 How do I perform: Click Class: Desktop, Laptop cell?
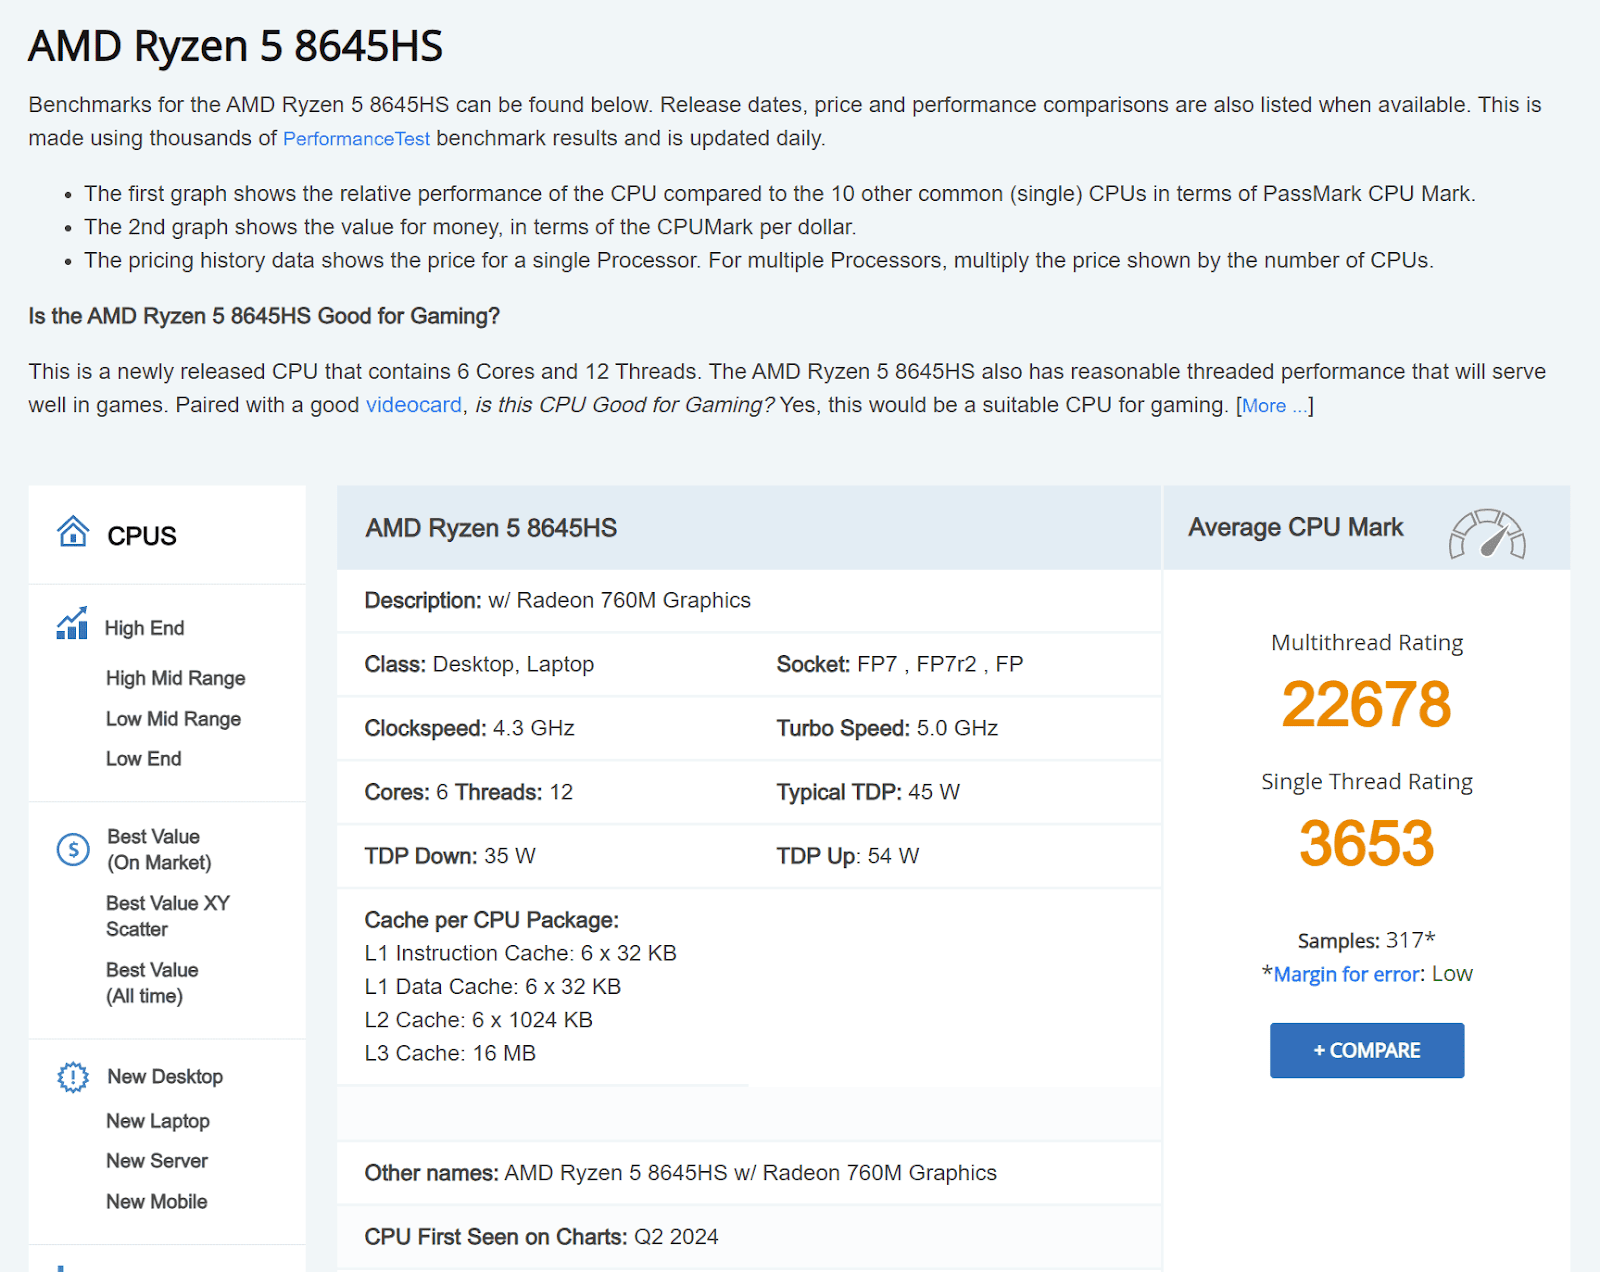coord(479,664)
